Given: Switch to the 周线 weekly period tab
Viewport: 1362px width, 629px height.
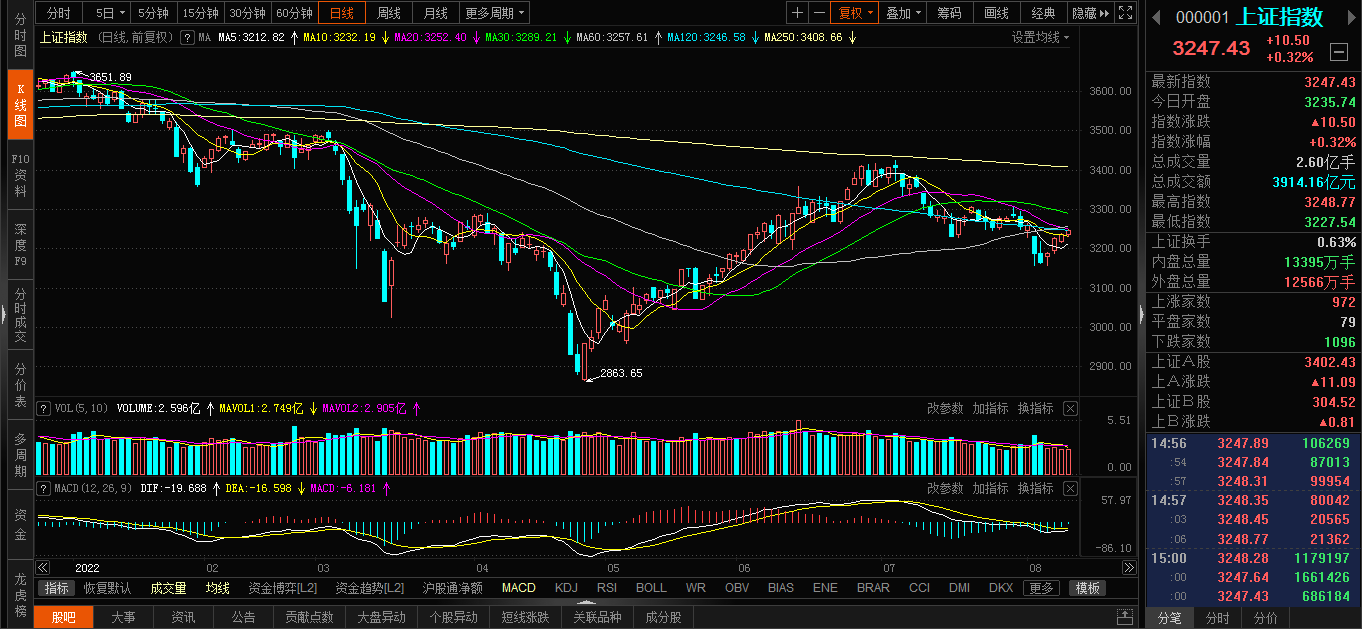Looking at the screenshot, I should (388, 13).
